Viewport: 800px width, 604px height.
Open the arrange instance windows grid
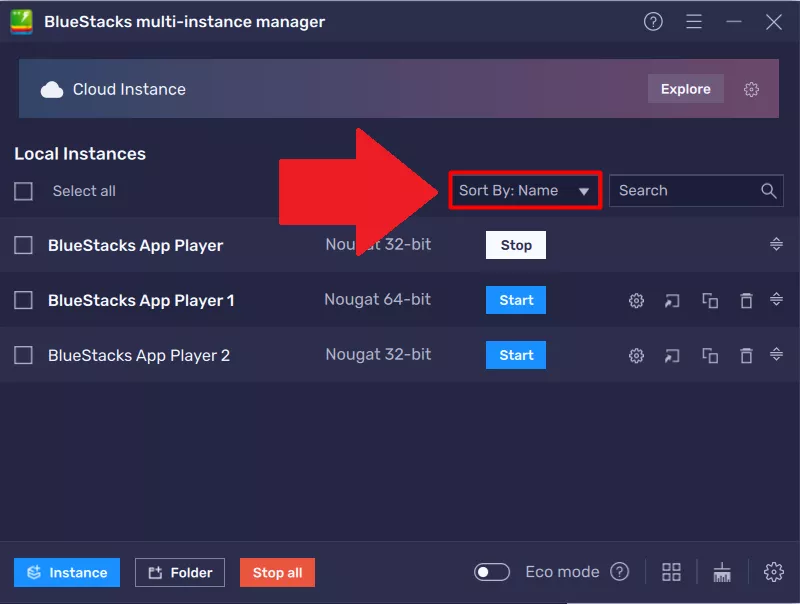pyautogui.click(x=671, y=572)
